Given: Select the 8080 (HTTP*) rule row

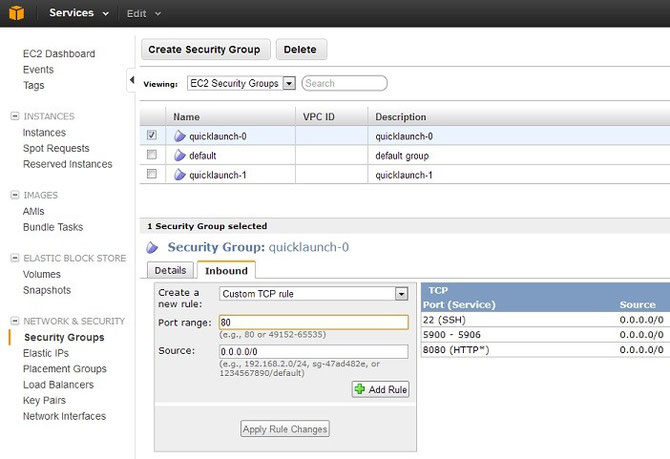Looking at the screenshot, I should coord(545,350).
